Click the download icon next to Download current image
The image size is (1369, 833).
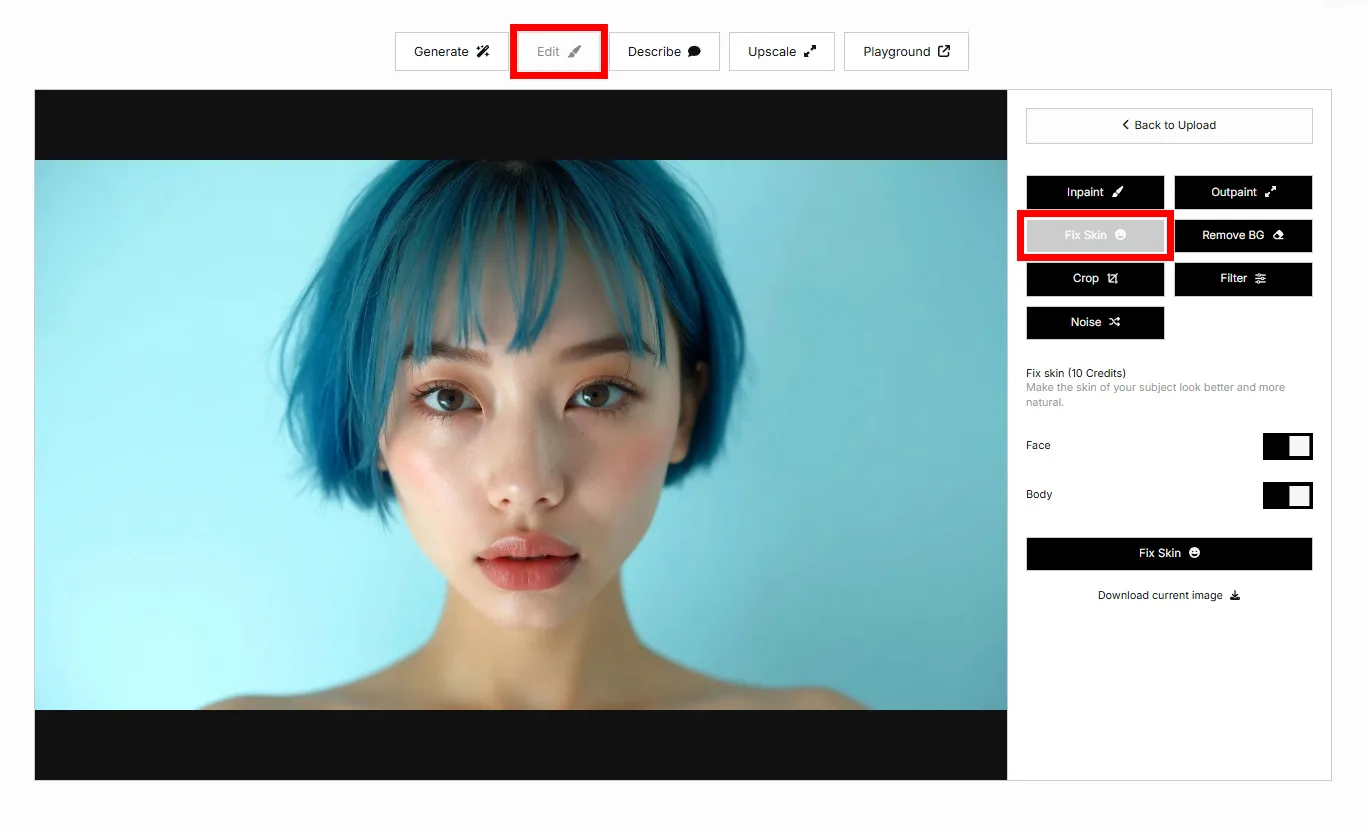1235,595
